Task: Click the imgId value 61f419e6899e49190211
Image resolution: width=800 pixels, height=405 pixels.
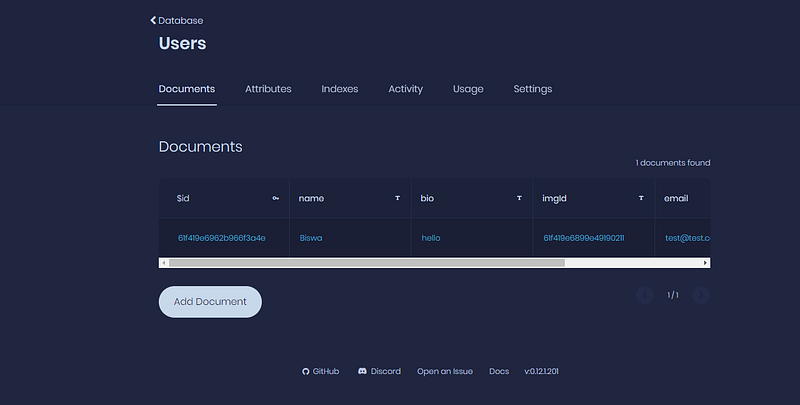Action: [584, 238]
